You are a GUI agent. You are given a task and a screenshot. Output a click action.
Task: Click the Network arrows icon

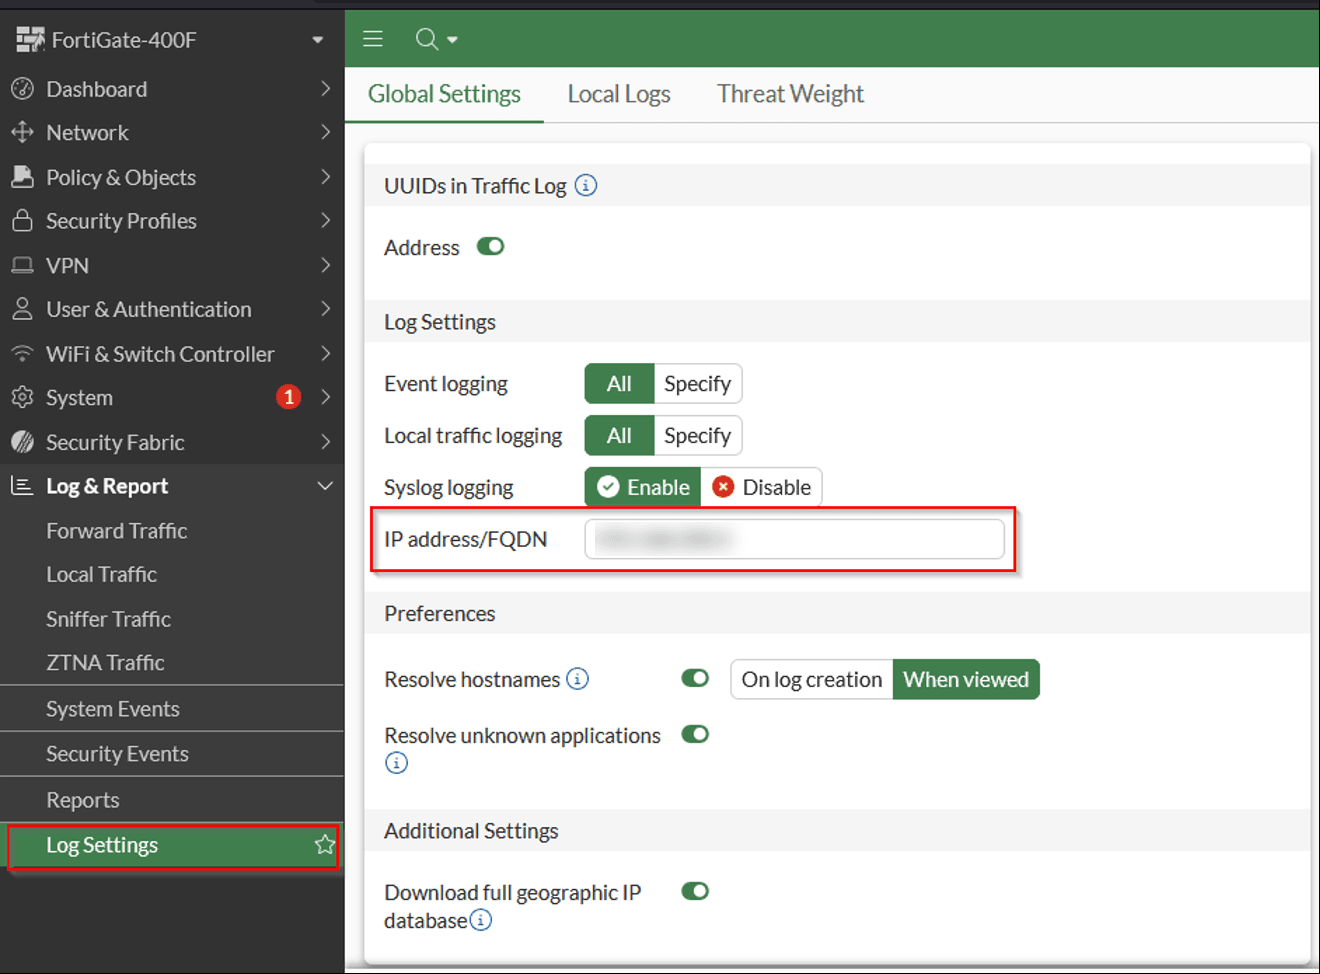coord(22,132)
